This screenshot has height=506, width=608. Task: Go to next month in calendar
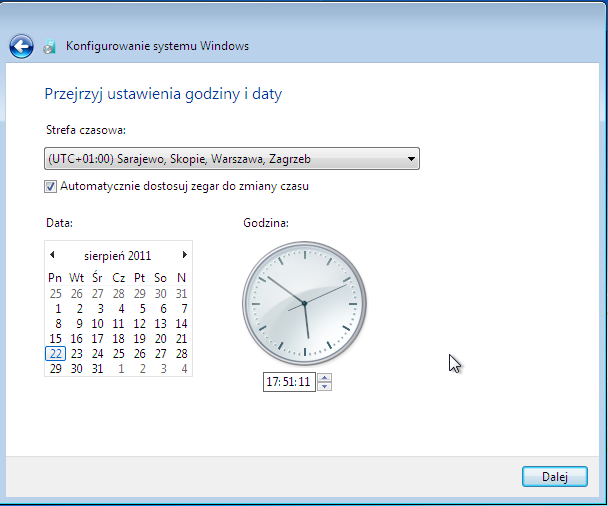pyautogui.click(x=185, y=255)
